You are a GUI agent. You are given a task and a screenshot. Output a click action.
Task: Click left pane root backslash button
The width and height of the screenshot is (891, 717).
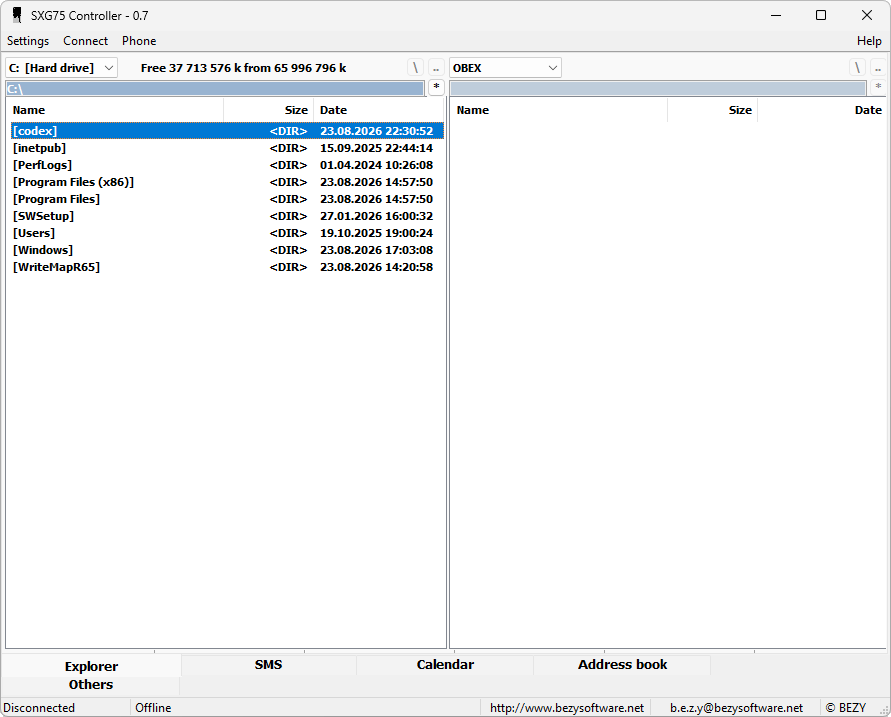coord(415,68)
